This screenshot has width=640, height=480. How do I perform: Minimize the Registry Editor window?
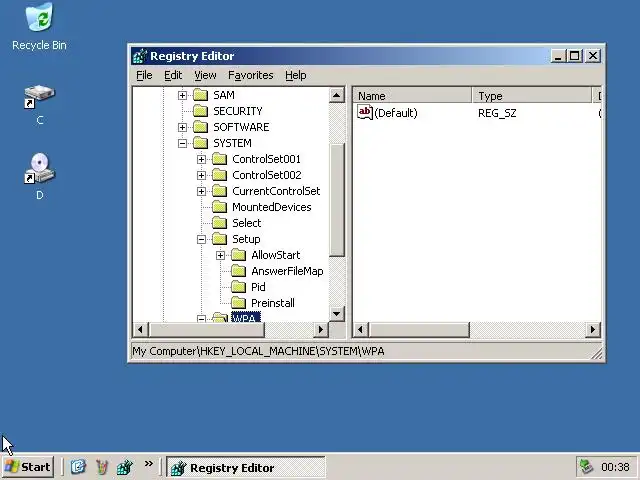(x=558, y=56)
